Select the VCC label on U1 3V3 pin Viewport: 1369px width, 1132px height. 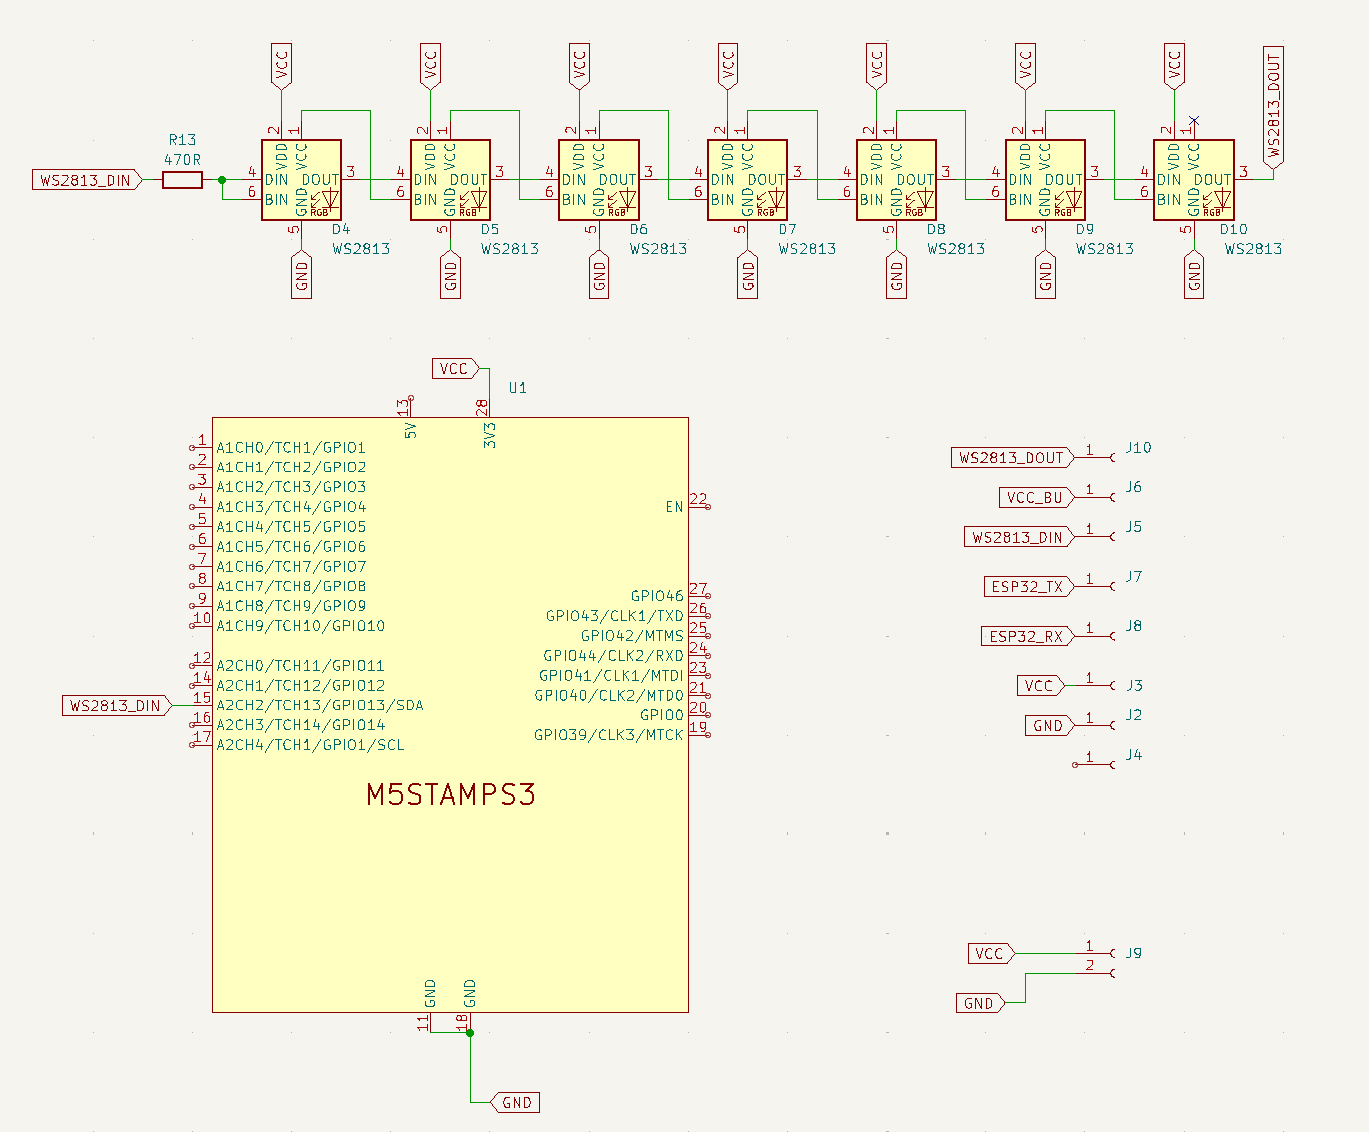click(x=456, y=368)
